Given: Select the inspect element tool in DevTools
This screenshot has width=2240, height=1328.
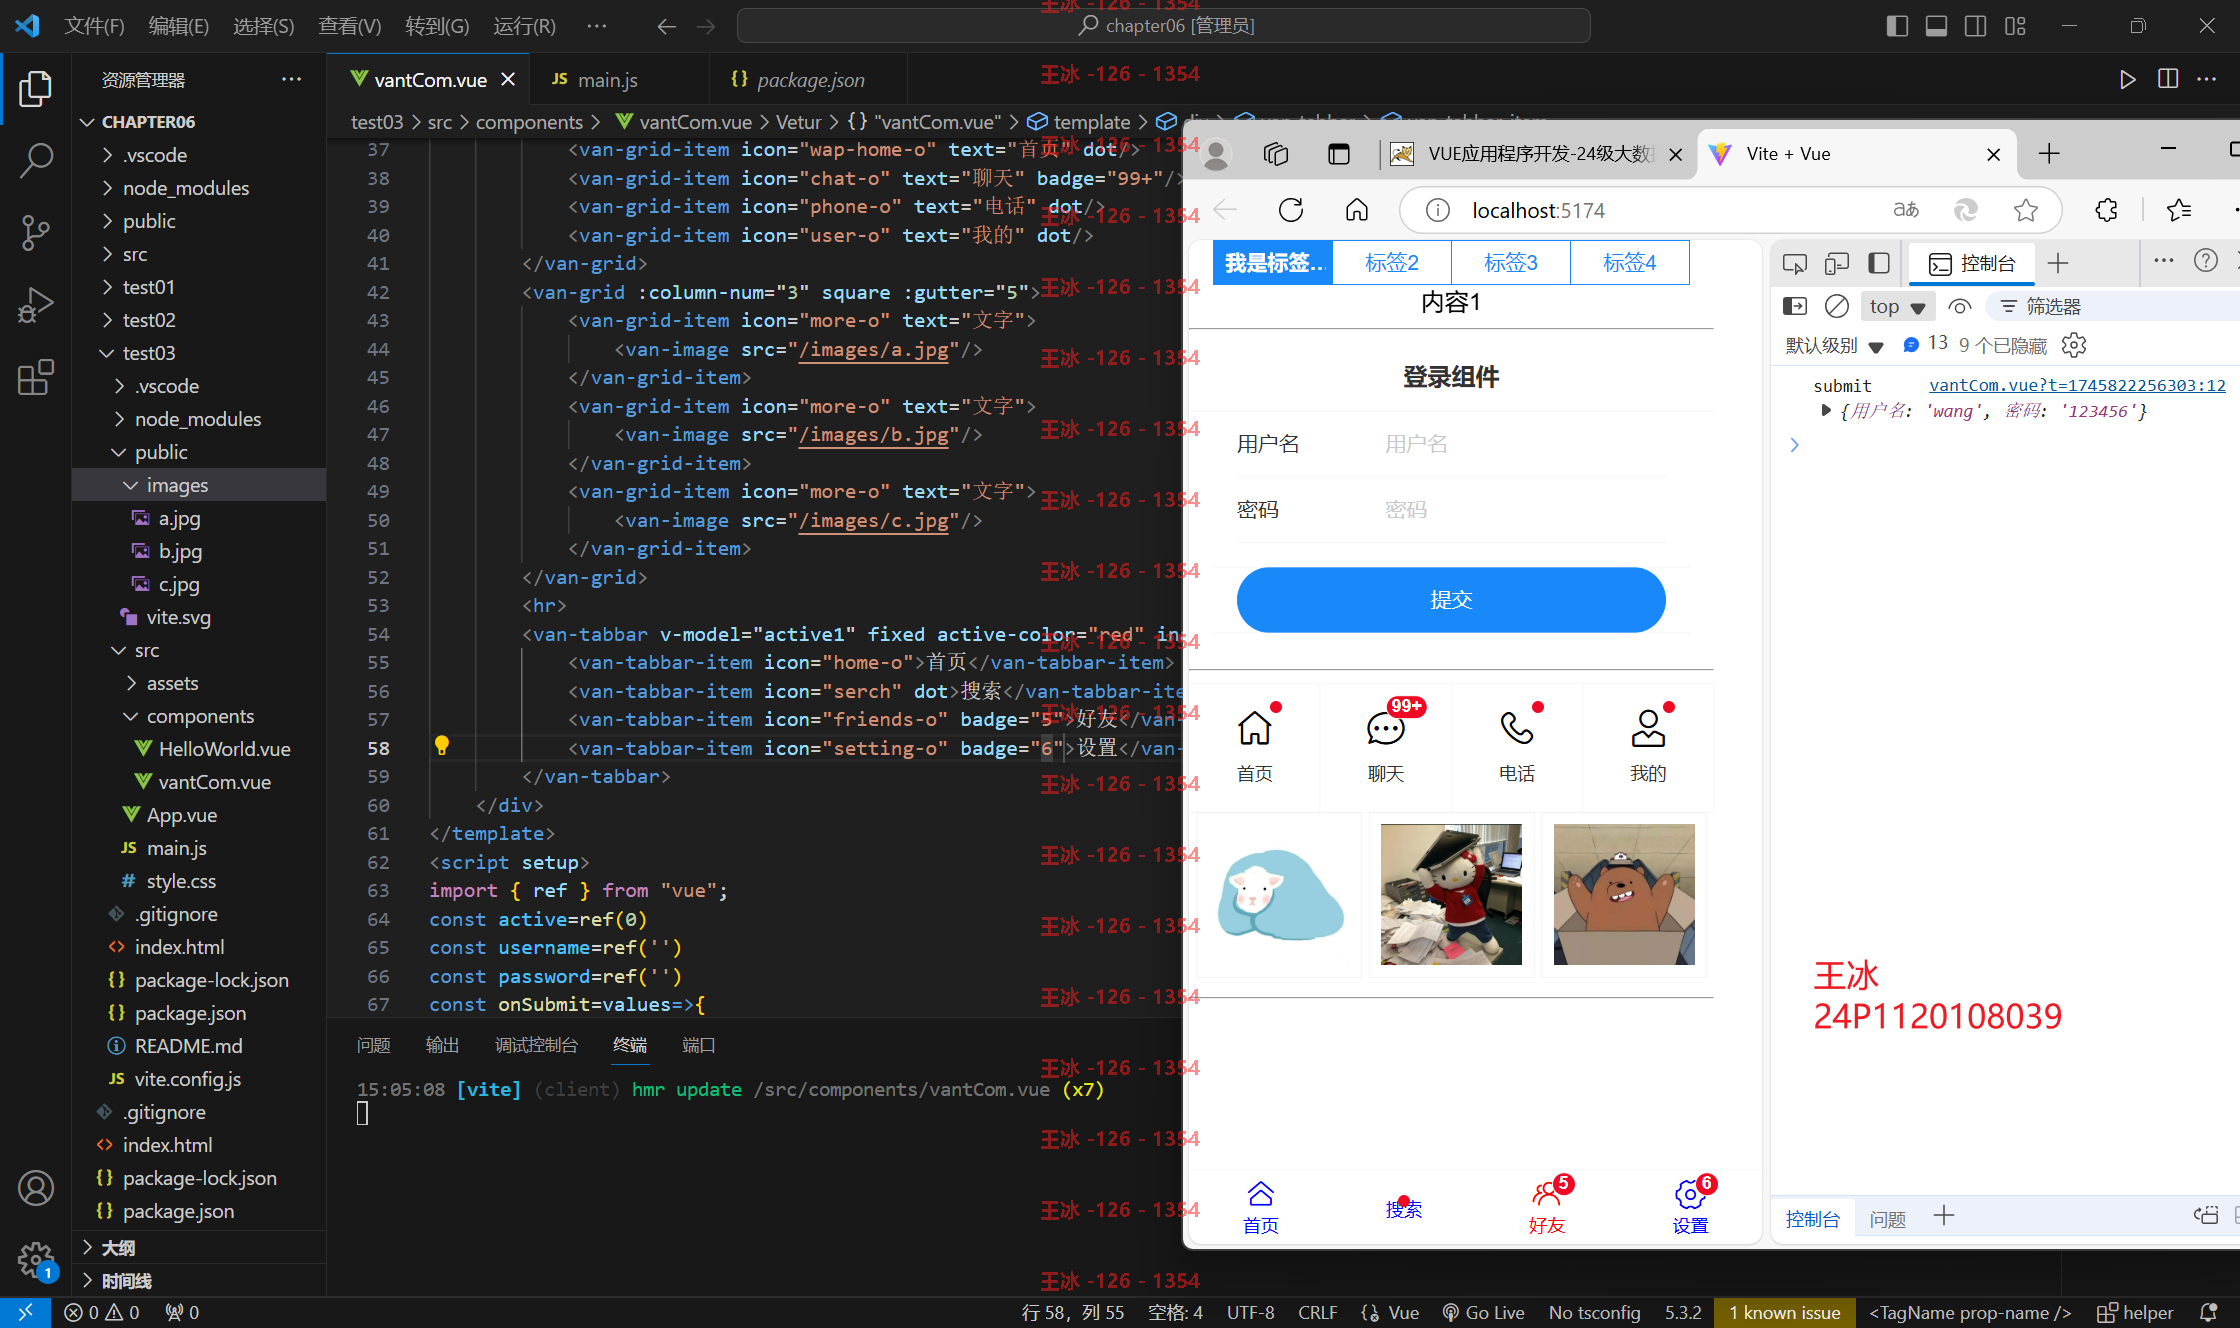Looking at the screenshot, I should (x=1795, y=263).
